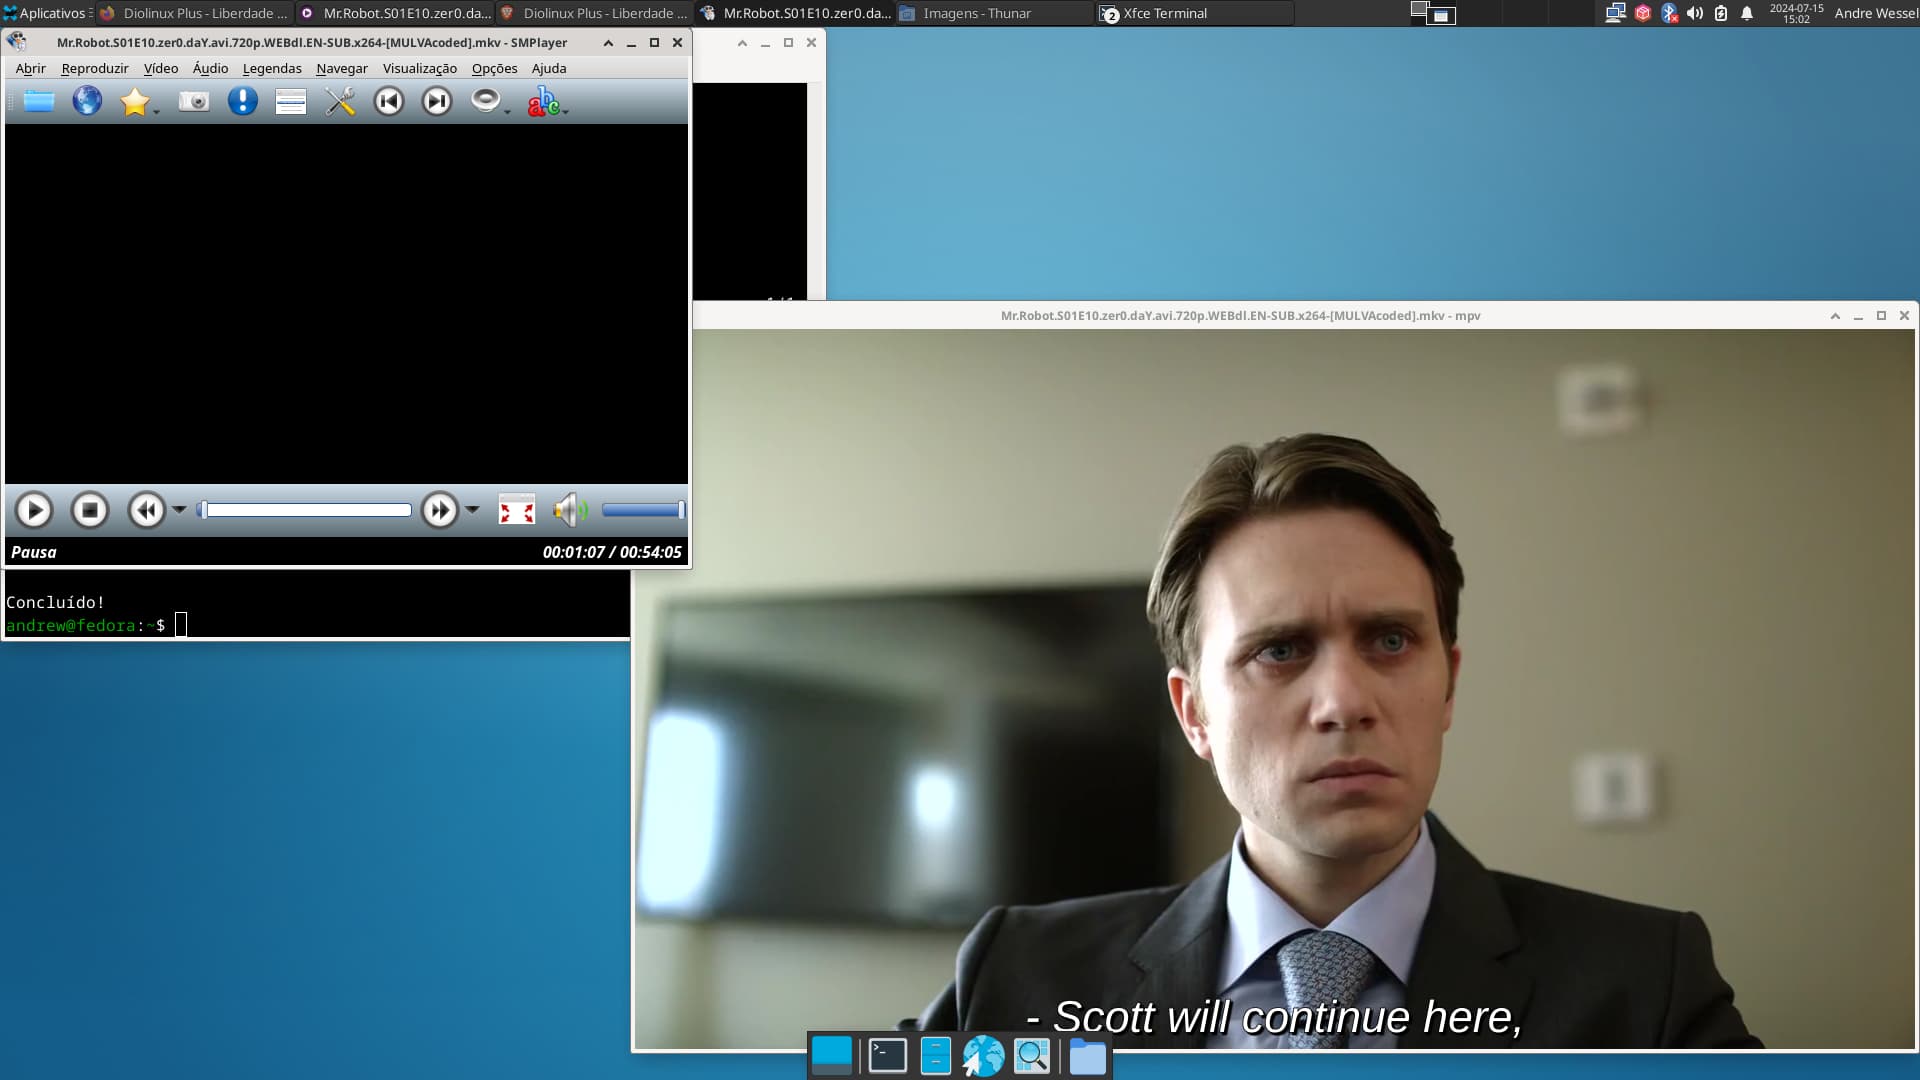This screenshot has height=1080, width=1920.
Task: Click the red package updater tray icon
Action: (x=1642, y=13)
